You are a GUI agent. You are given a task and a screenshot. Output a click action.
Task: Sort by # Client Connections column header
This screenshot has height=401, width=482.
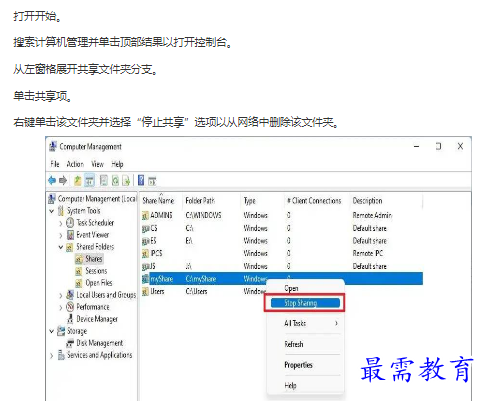pyautogui.click(x=314, y=201)
